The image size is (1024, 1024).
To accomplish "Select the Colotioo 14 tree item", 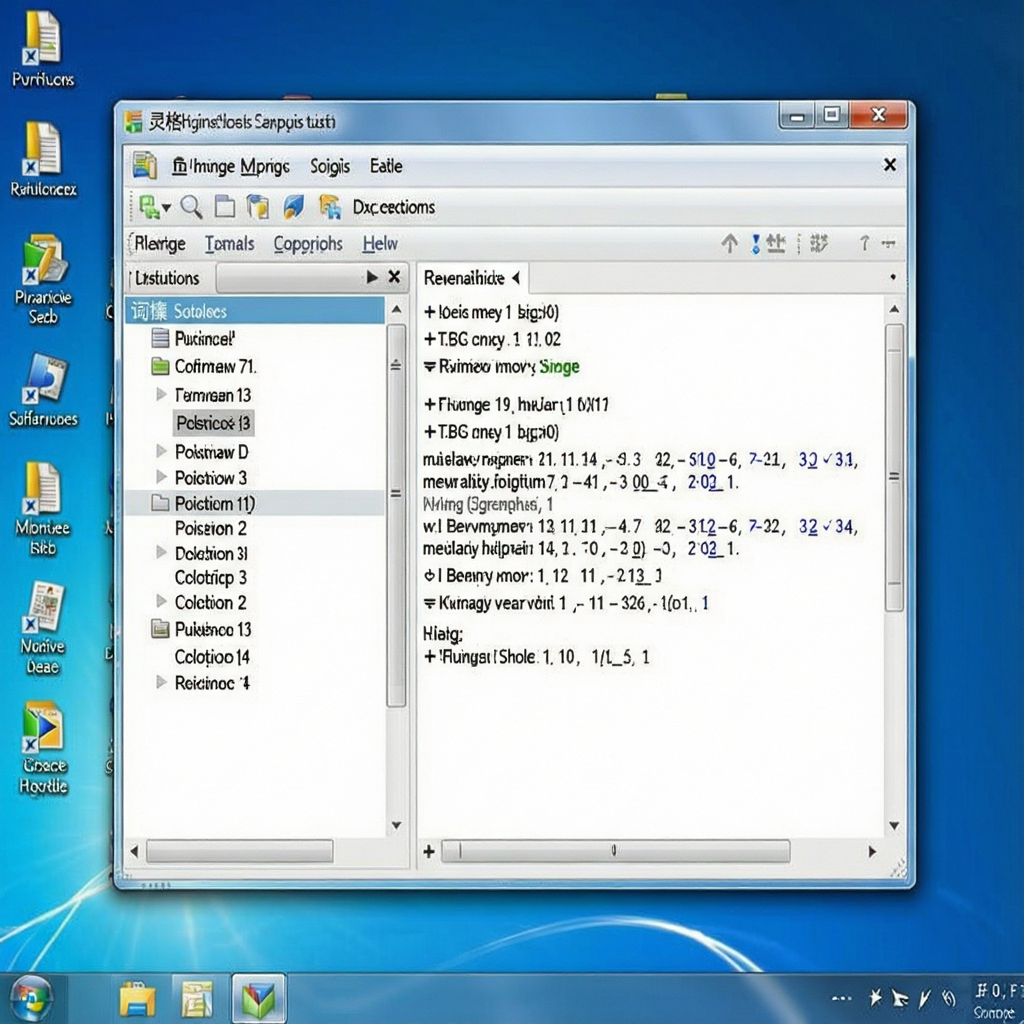I will tap(212, 656).
